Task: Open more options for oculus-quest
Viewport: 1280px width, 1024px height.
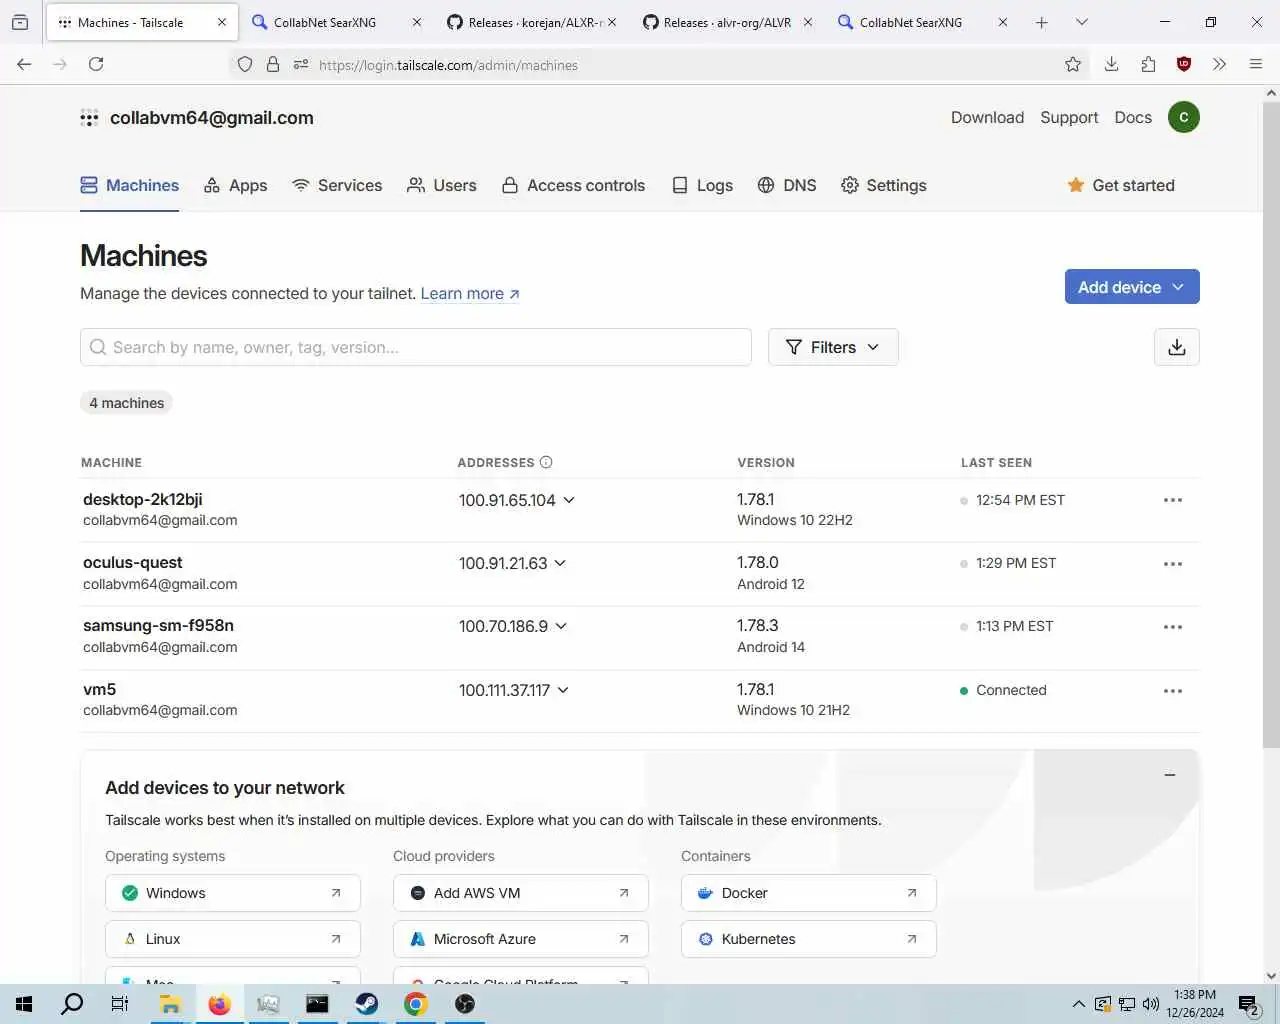Action: pyautogui.click(x=1173, y=564)
